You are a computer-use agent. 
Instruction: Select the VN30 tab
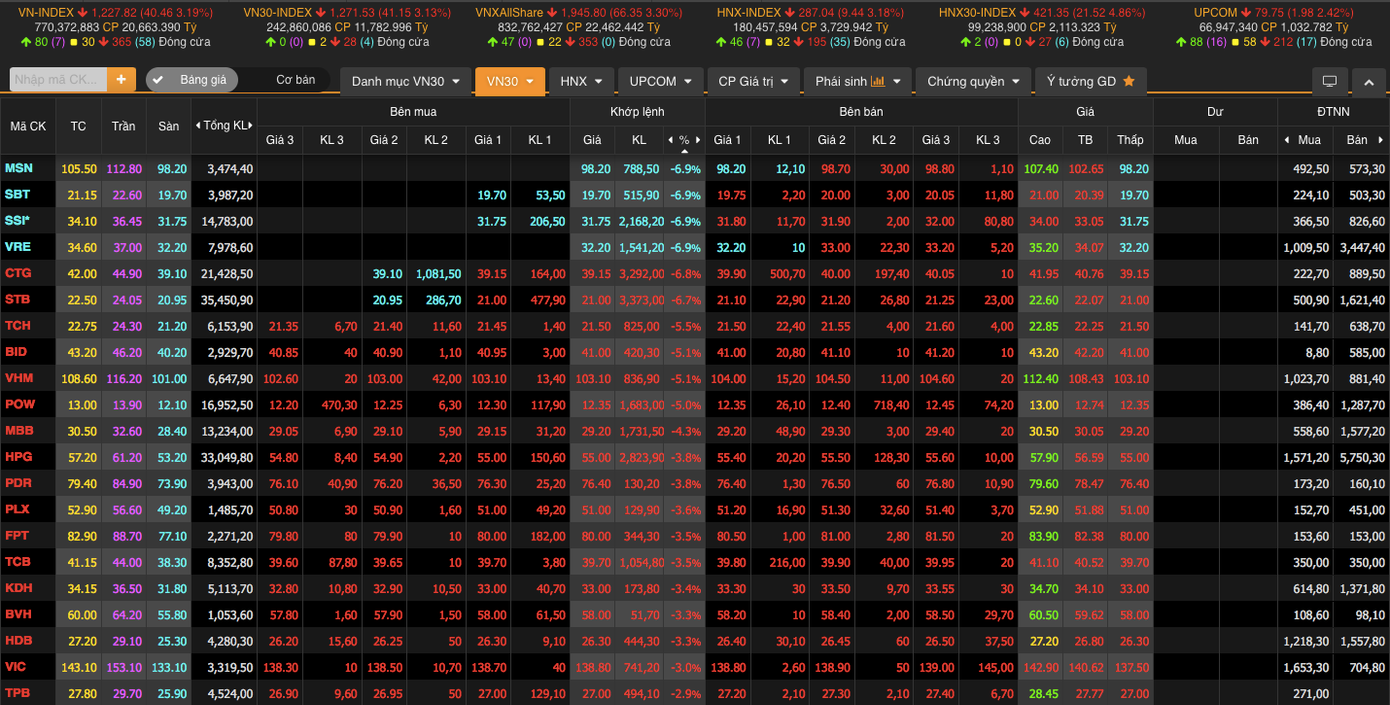point(509,81)
